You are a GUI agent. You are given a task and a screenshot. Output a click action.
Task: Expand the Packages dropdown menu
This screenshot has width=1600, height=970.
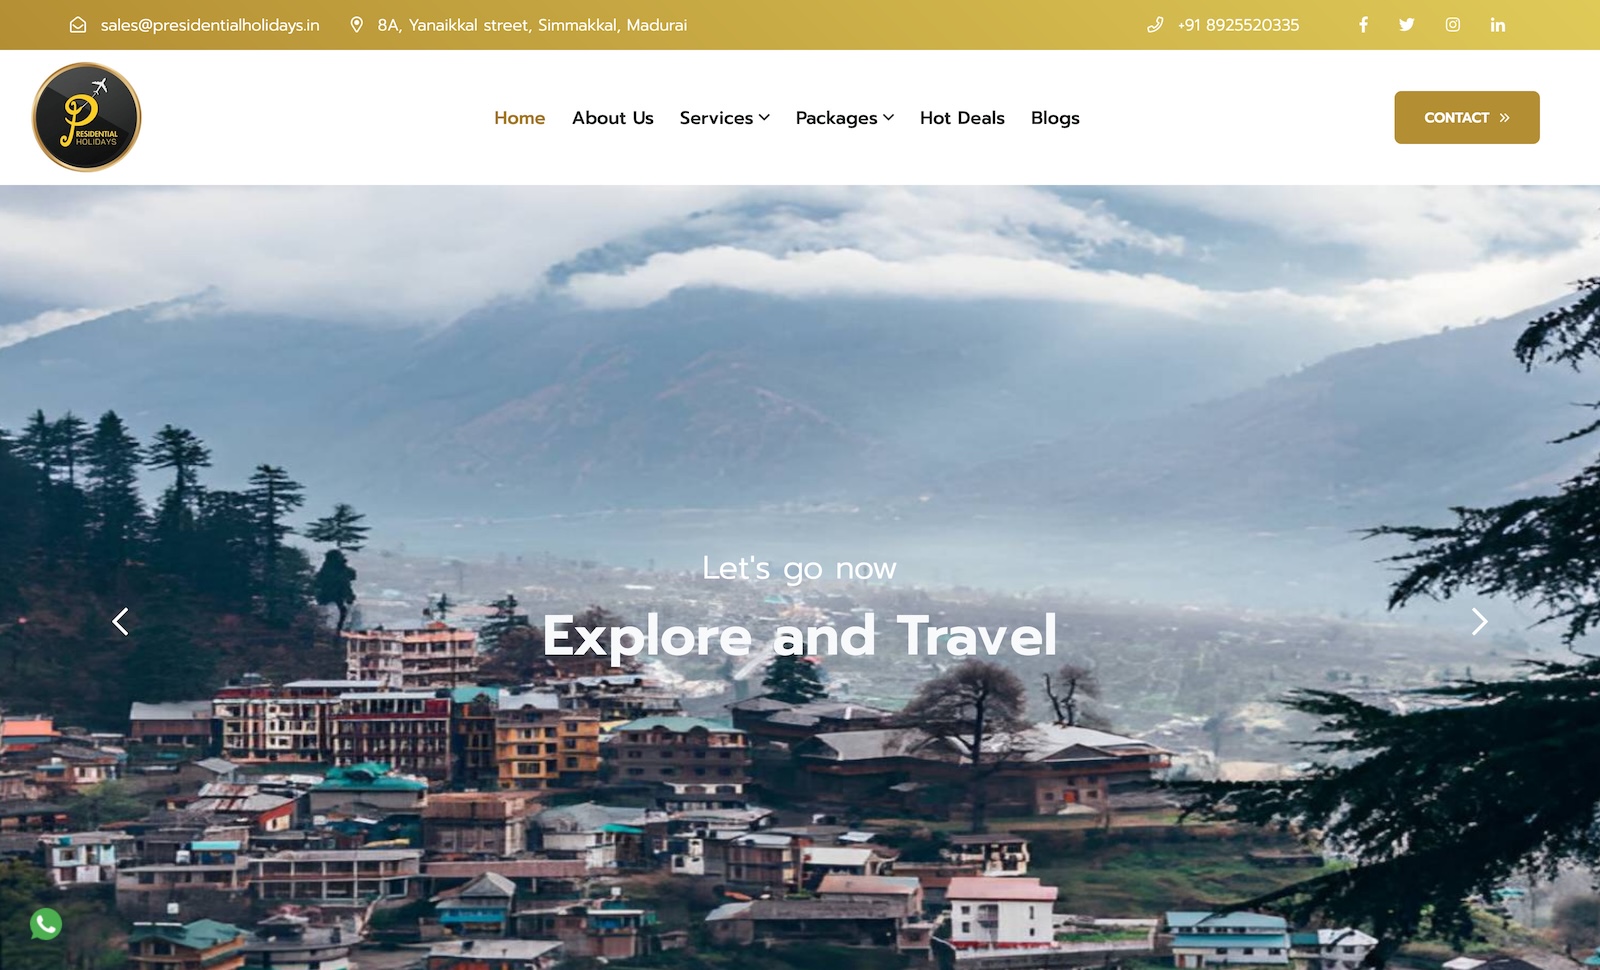coord(845,118)
